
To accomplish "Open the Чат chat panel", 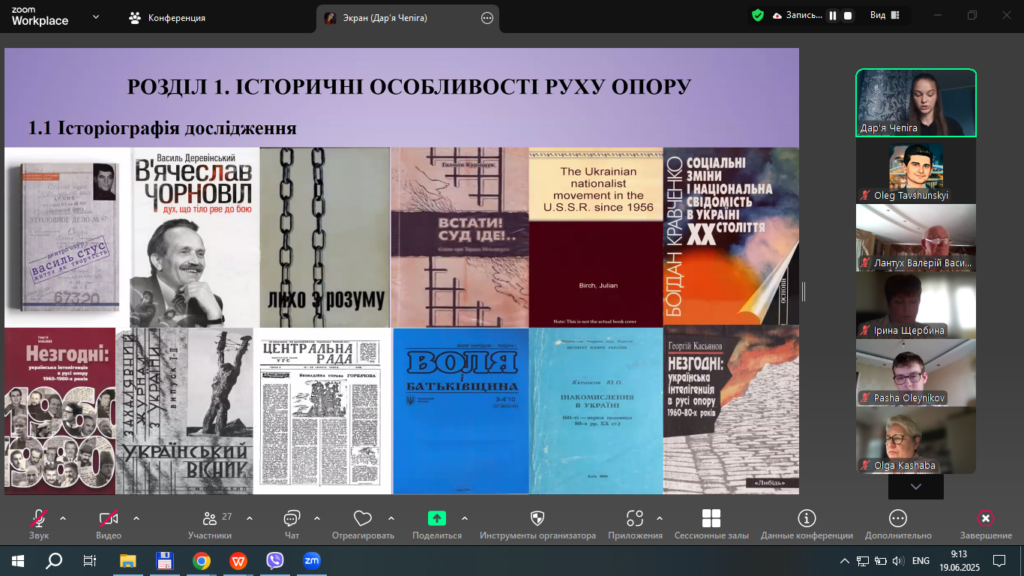I will [291, 524].
